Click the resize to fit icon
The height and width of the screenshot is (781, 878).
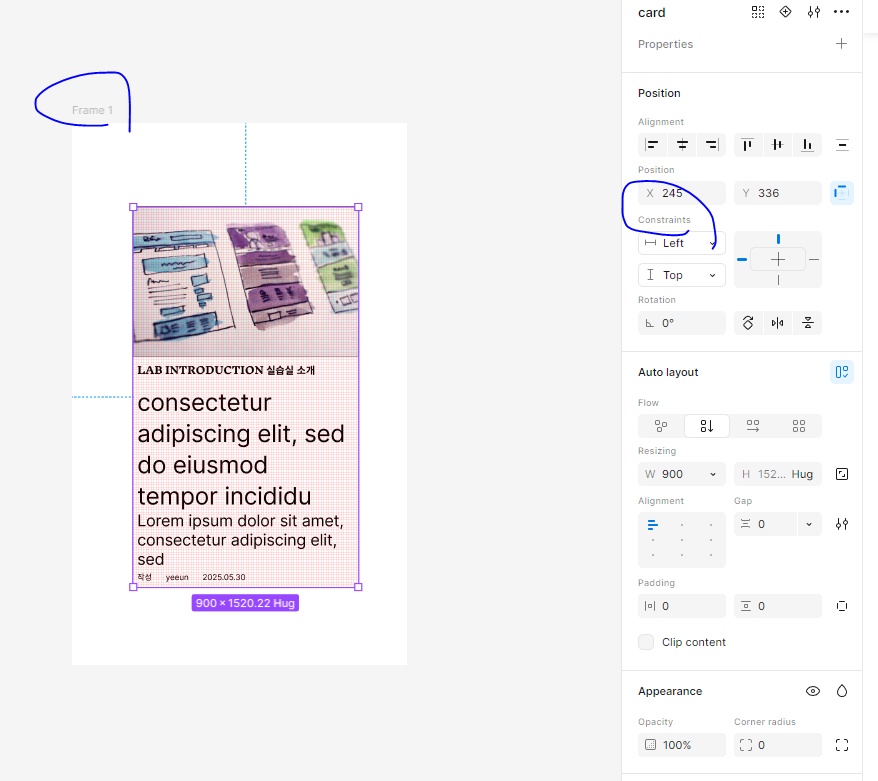[842, 474]
